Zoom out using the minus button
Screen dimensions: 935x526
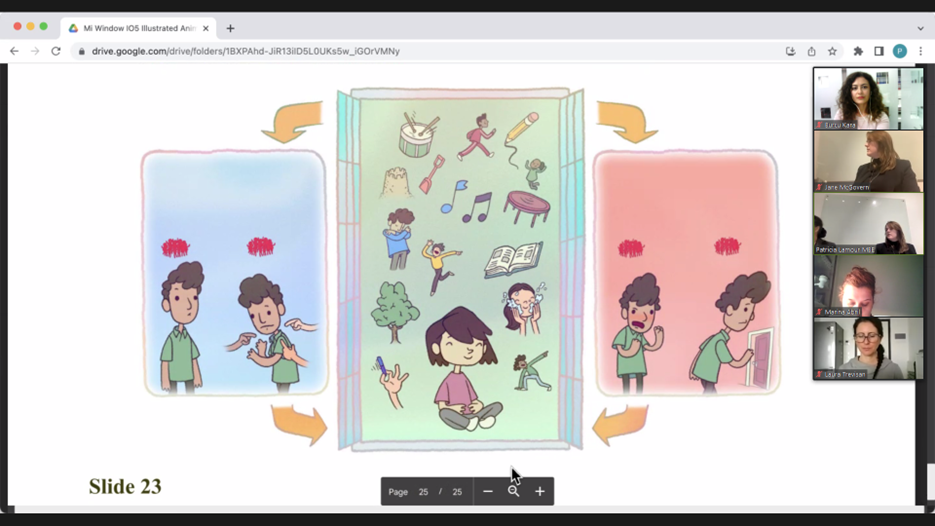(488, 491)
